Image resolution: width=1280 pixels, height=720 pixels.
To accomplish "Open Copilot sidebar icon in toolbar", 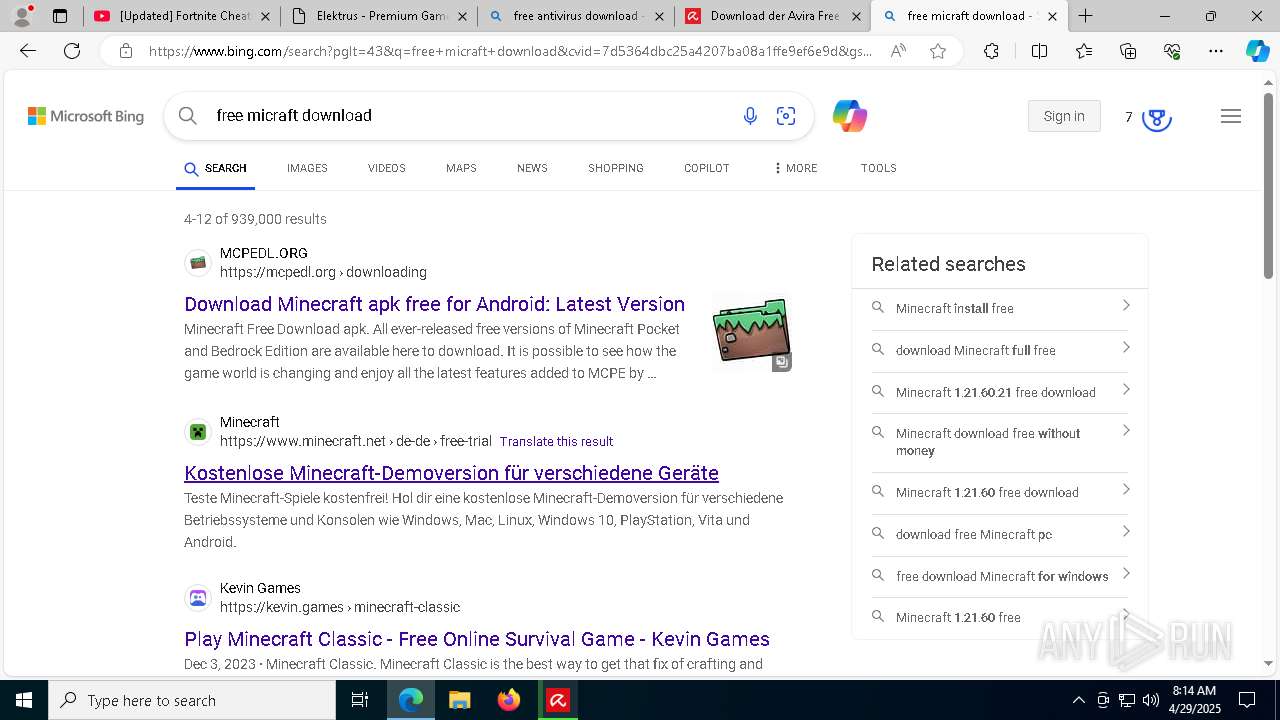I will point(1257,51).
